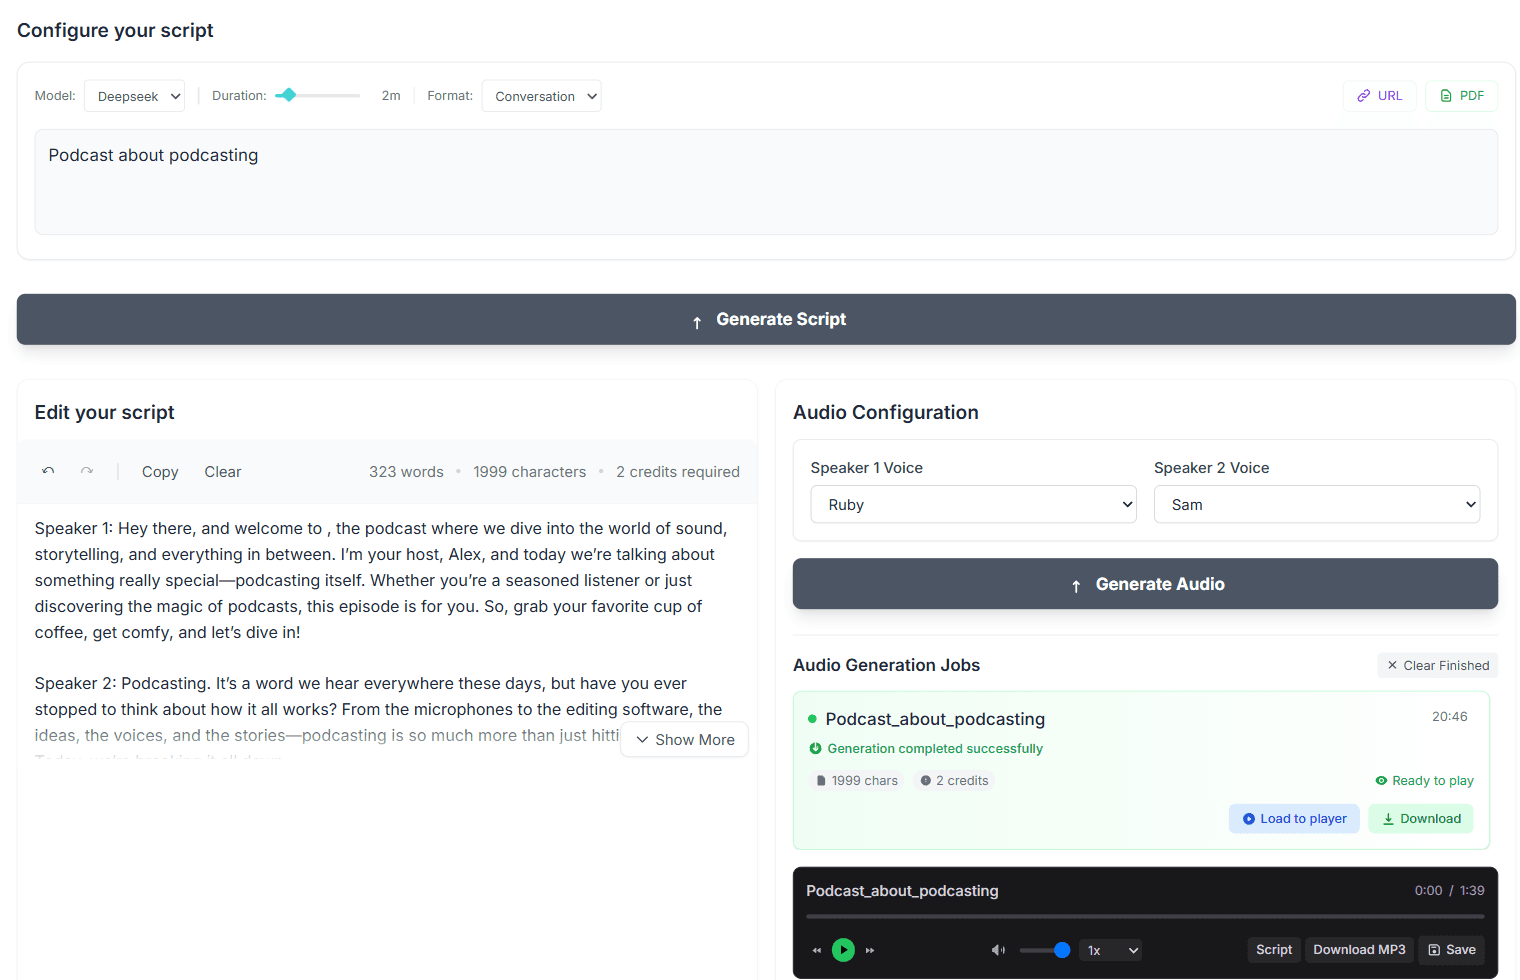Screen dimensions: 1520x980
Task: Click the '1999 chars' job badge
Action: point(856,781)
